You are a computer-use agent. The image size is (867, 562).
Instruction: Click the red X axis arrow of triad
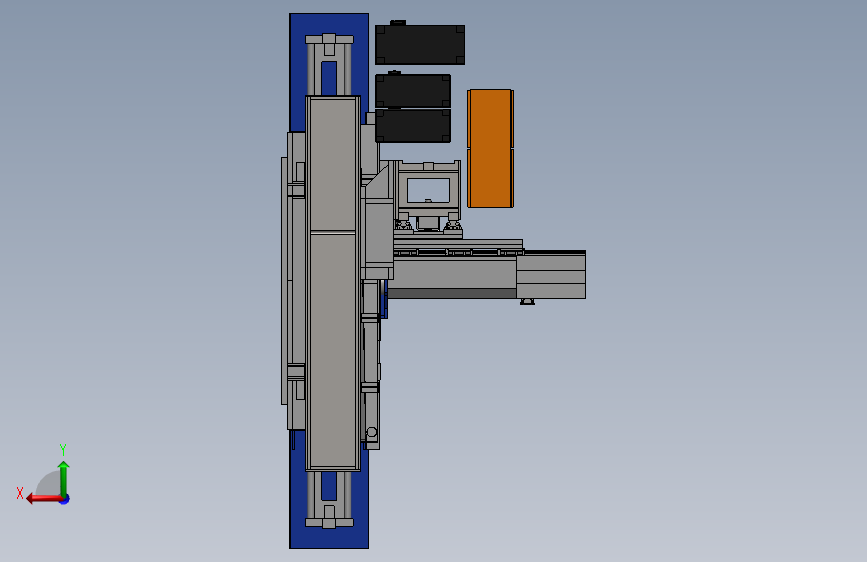coord(43,499)
